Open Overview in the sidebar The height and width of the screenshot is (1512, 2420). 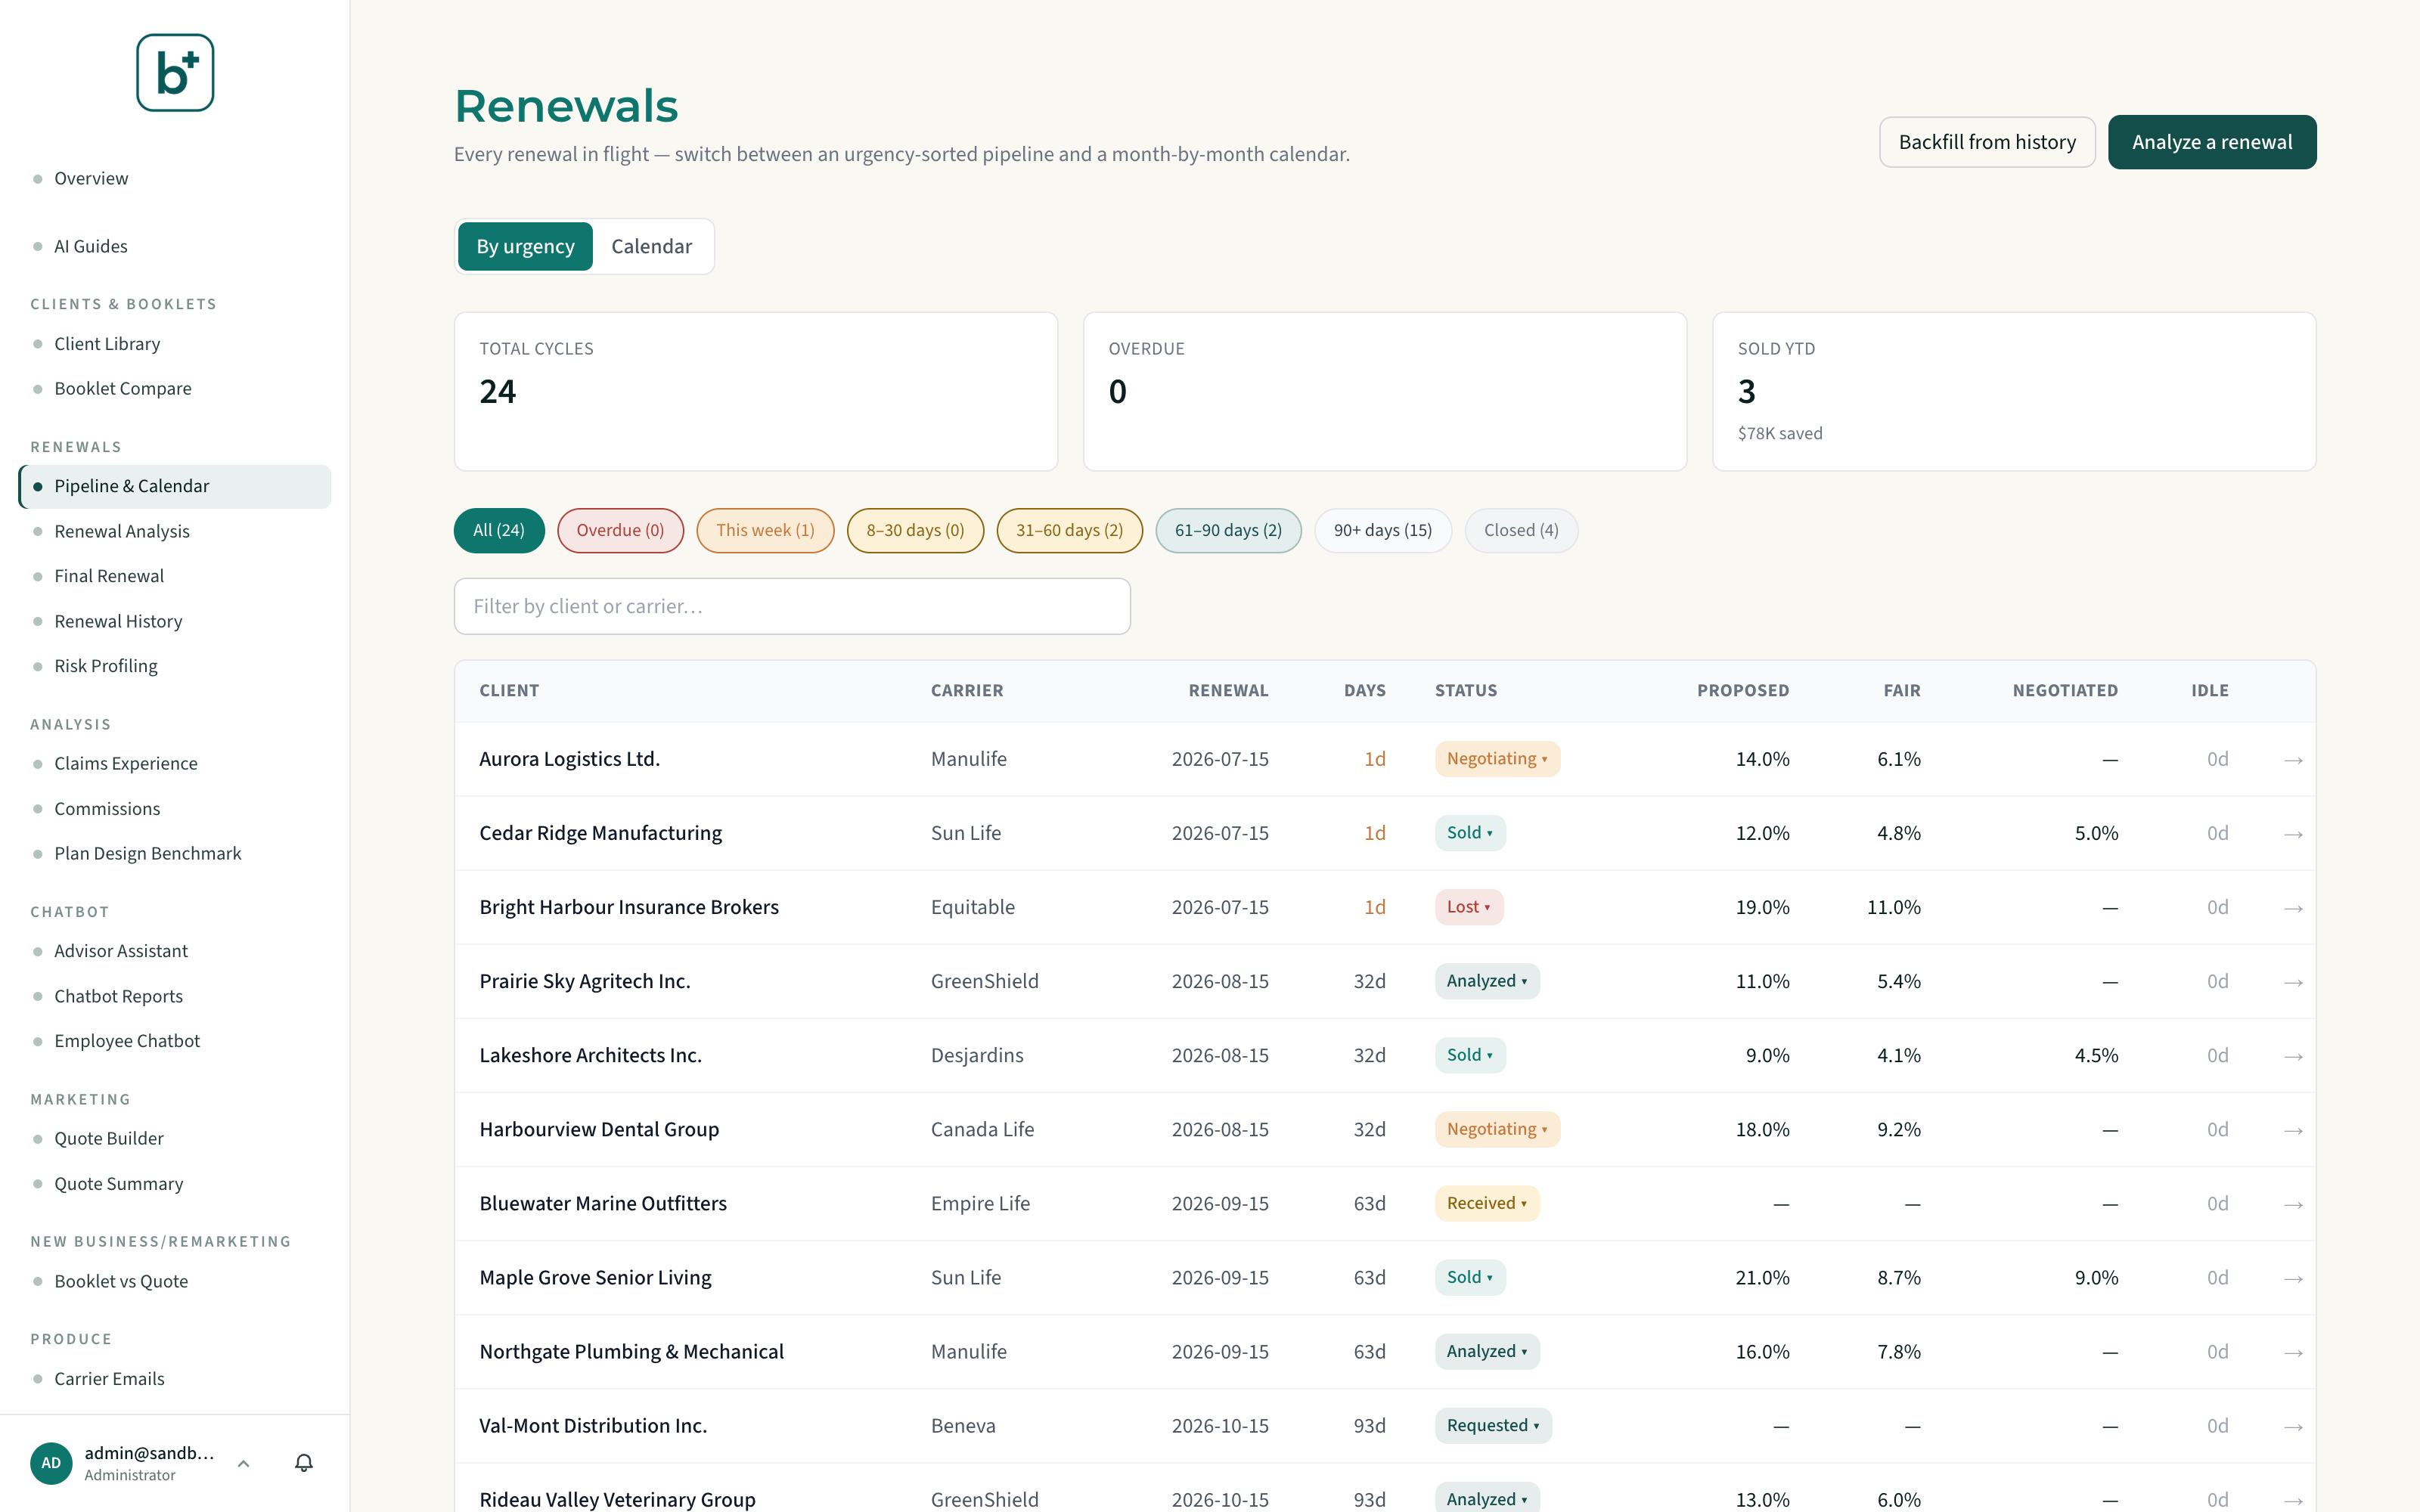91,178
